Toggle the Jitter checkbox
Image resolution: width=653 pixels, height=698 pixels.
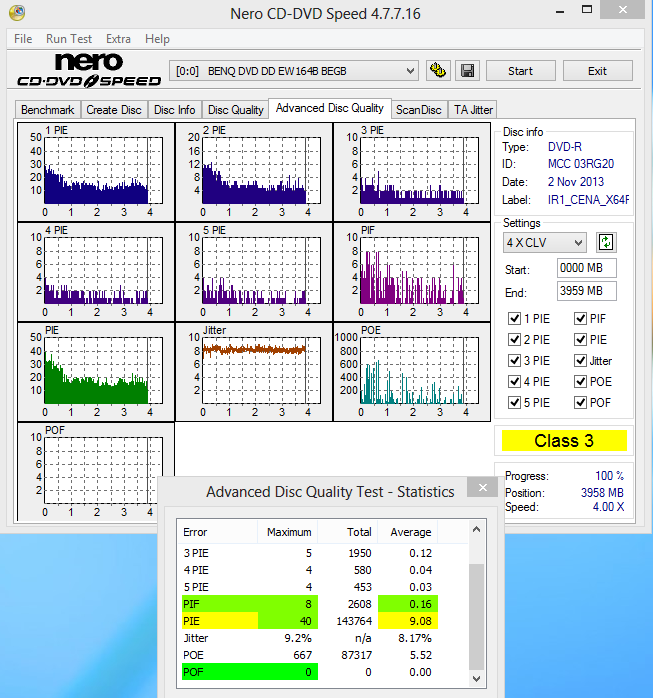coord(580,361)
